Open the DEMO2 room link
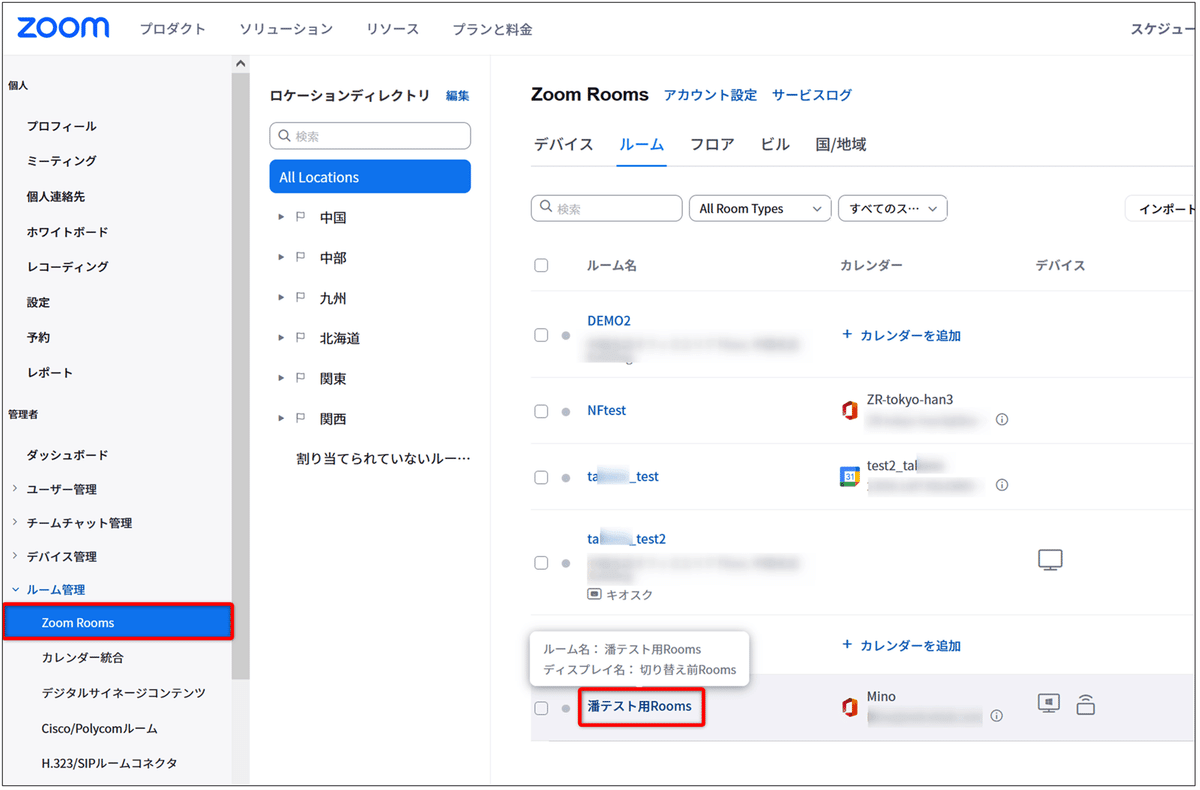 coord(609,321)
